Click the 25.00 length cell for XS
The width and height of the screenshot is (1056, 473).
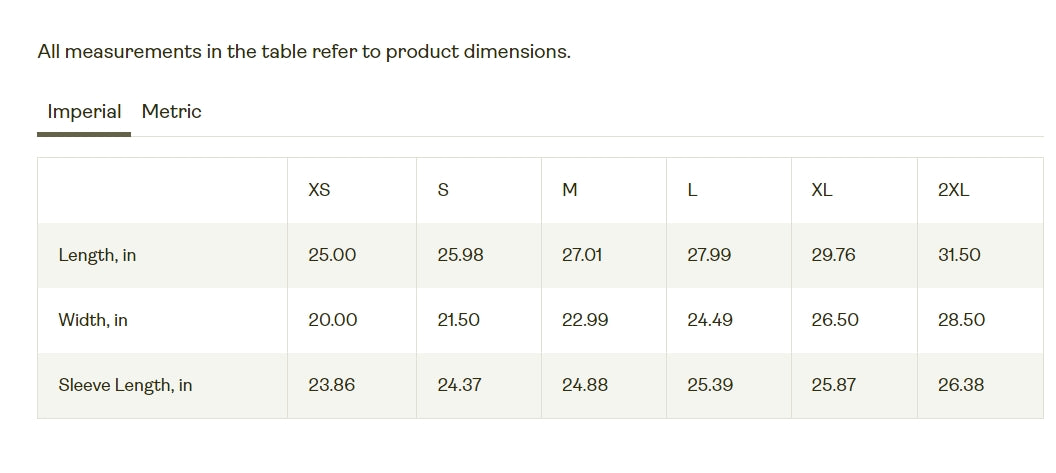pyautogui.click(x=332, y=255)
